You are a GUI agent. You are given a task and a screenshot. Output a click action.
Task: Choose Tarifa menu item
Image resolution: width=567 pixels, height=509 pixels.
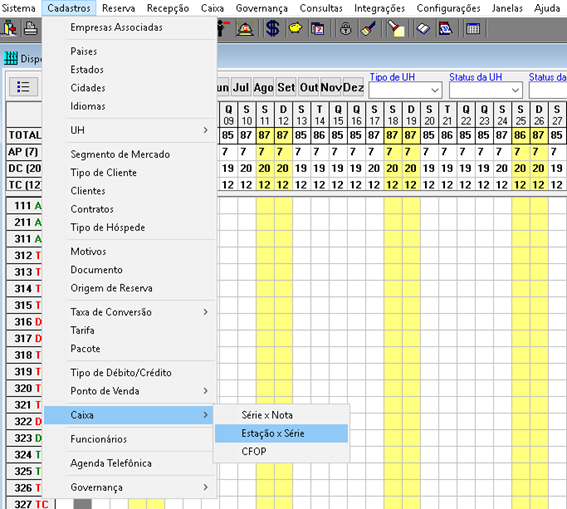click(129, 330)
